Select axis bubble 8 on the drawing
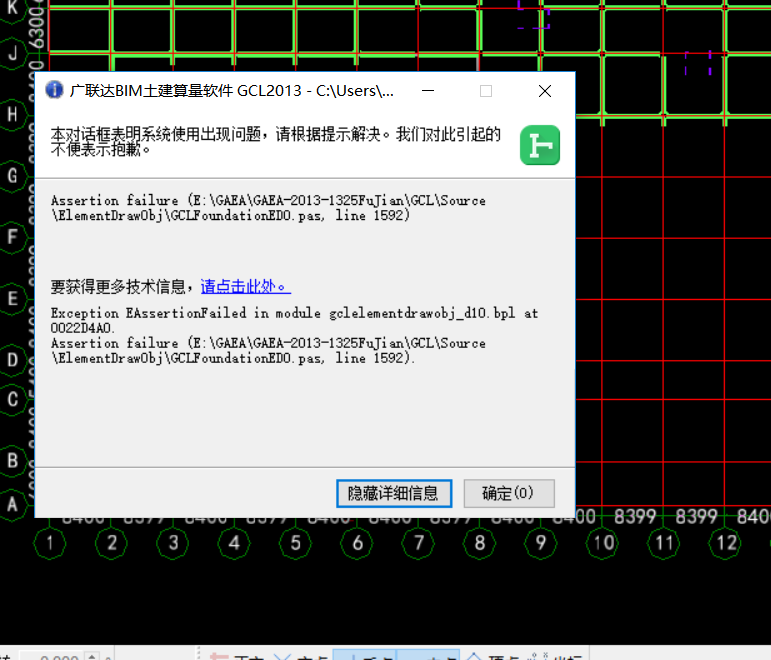 [480, 543]
